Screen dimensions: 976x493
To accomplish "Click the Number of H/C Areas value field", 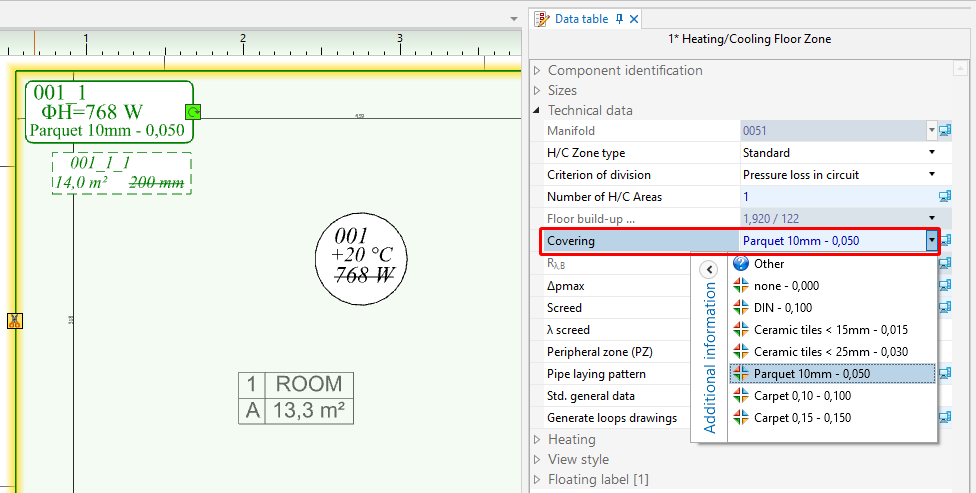I will coord(835,197).
